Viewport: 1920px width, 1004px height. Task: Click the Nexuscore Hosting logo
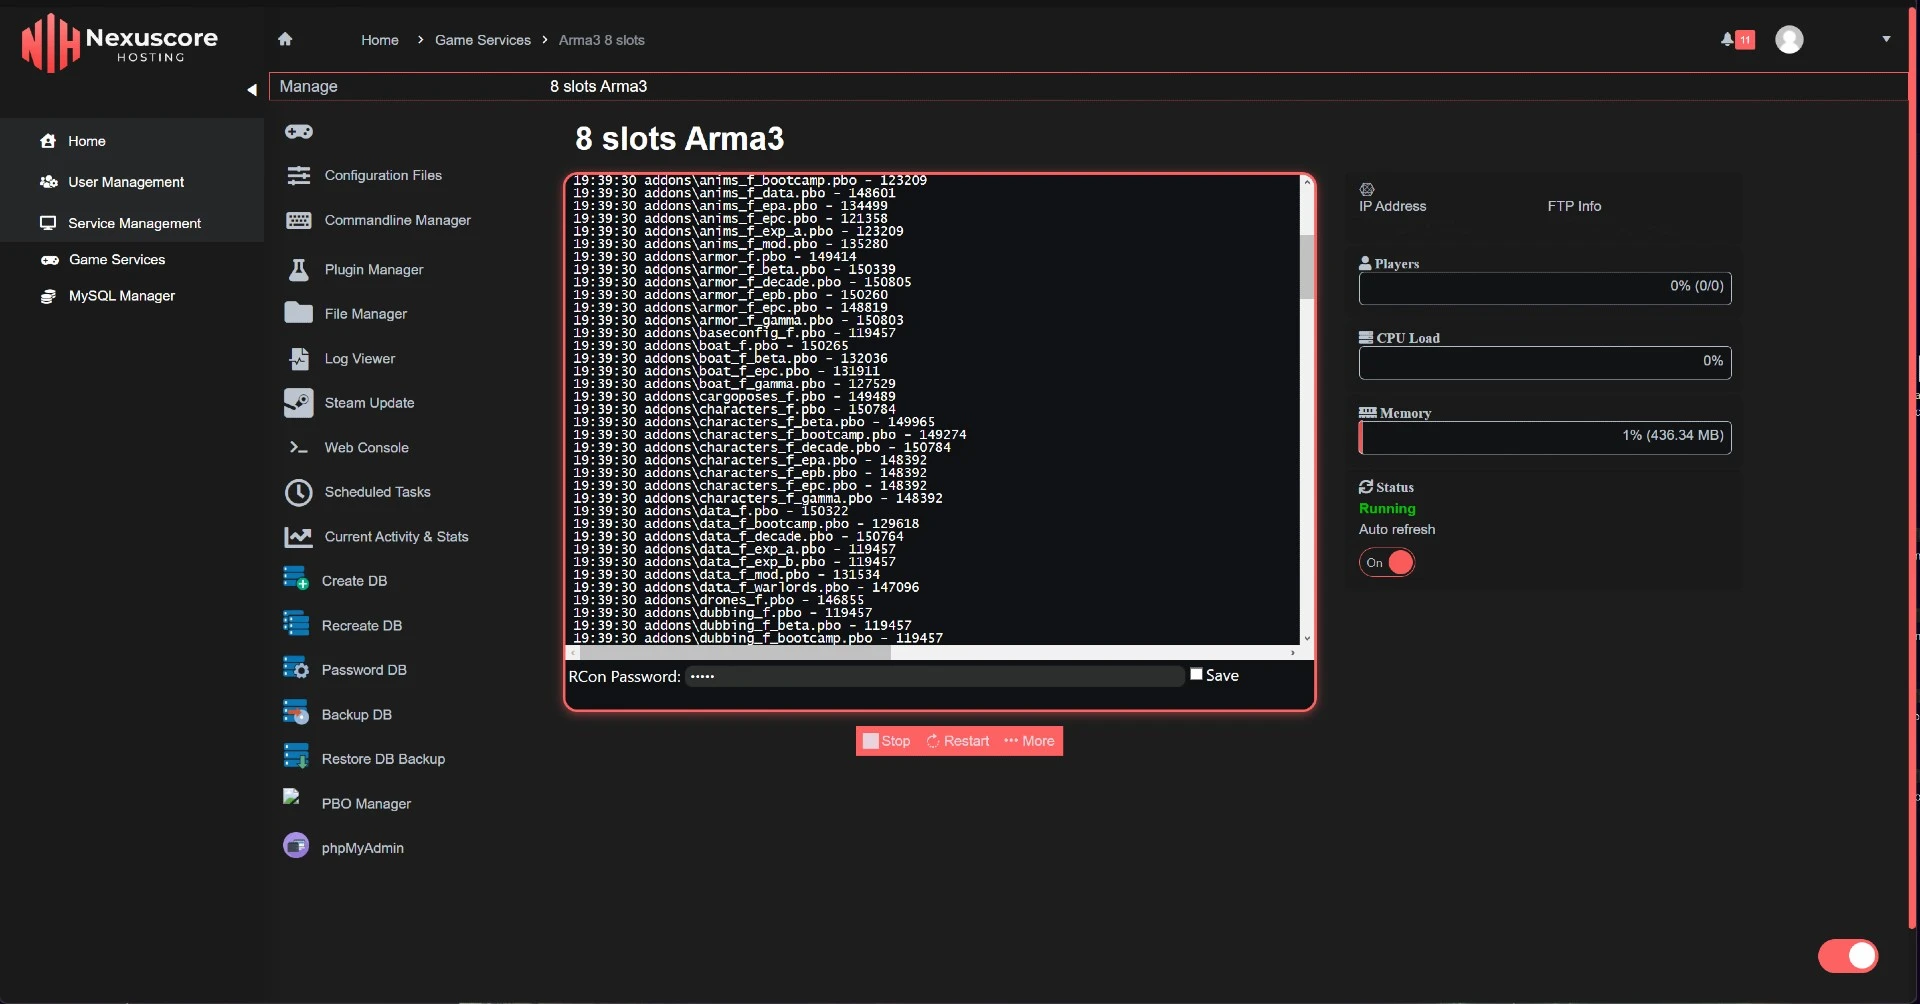119,43
